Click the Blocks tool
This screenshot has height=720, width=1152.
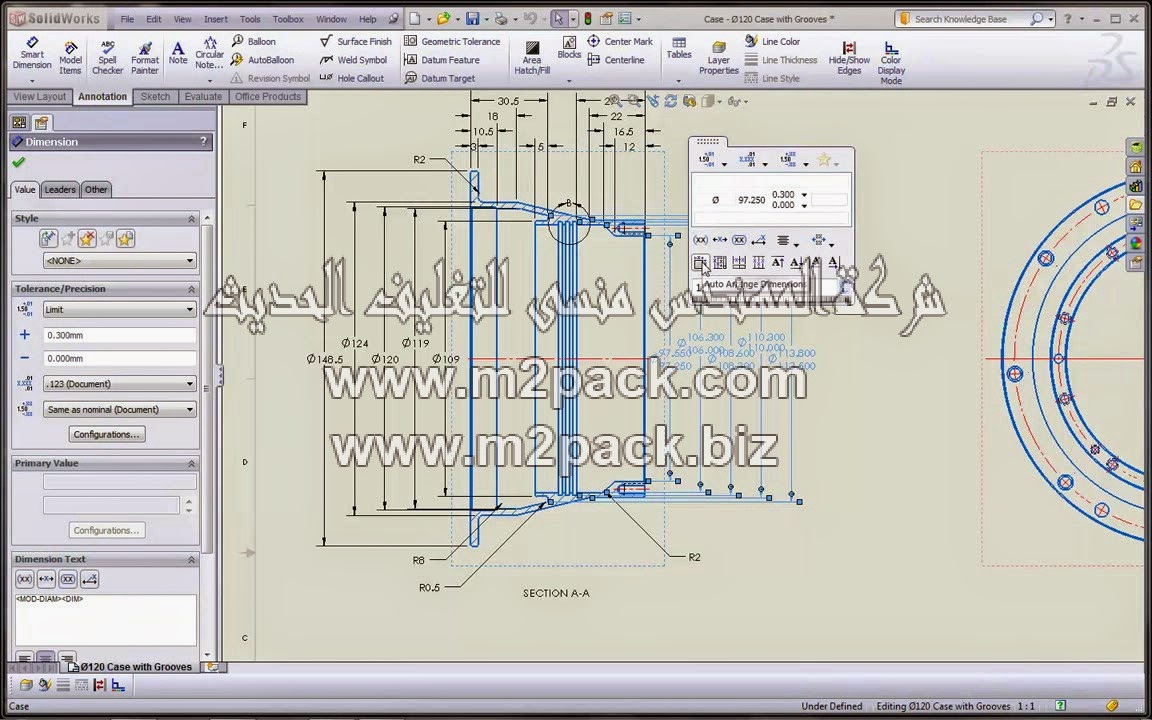click(569, 48)
